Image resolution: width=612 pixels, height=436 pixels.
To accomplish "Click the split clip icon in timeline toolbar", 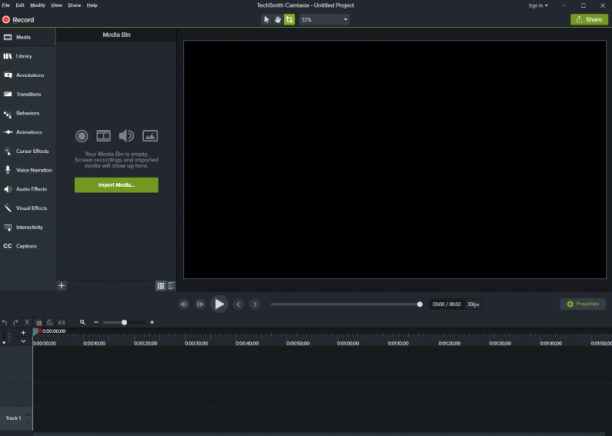I will pos(62,322).
